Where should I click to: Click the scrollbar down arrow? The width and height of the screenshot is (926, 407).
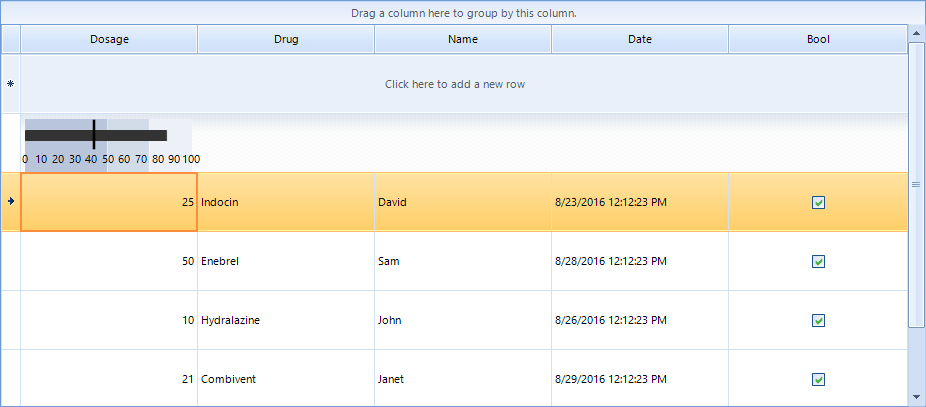click(915, 397)
